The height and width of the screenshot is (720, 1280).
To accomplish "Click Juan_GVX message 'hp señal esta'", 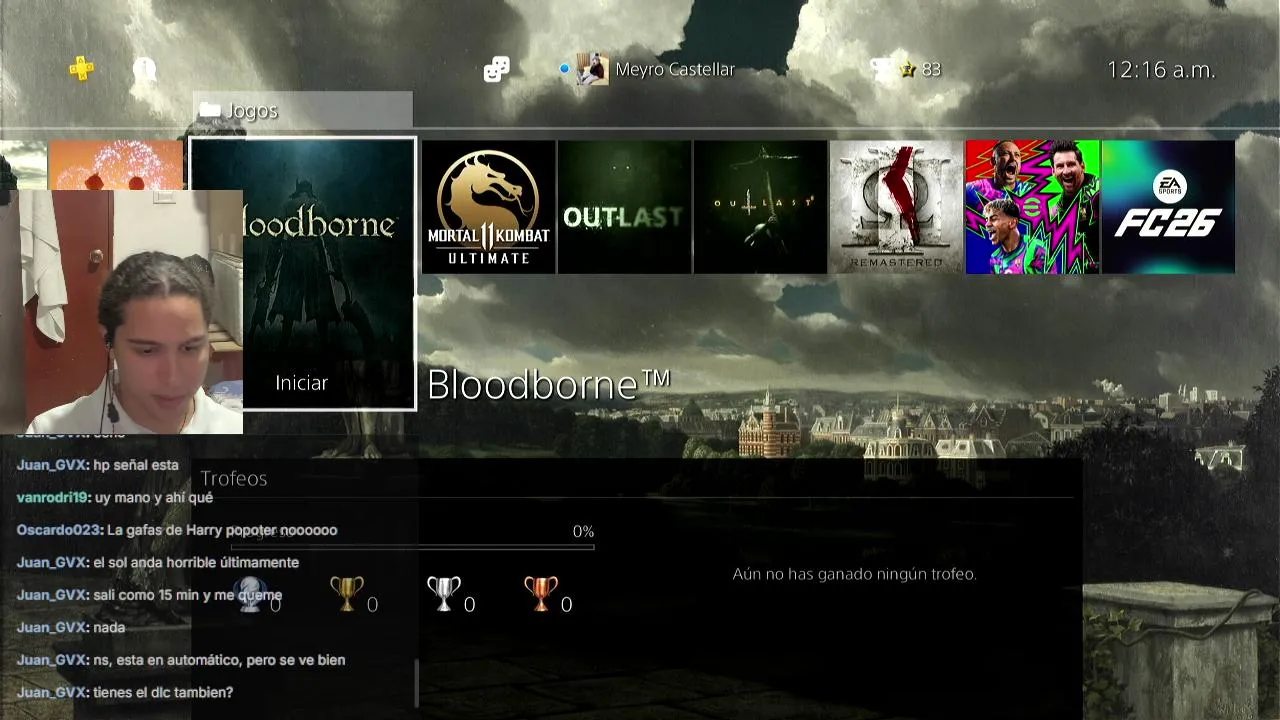I will click(98, 465).
